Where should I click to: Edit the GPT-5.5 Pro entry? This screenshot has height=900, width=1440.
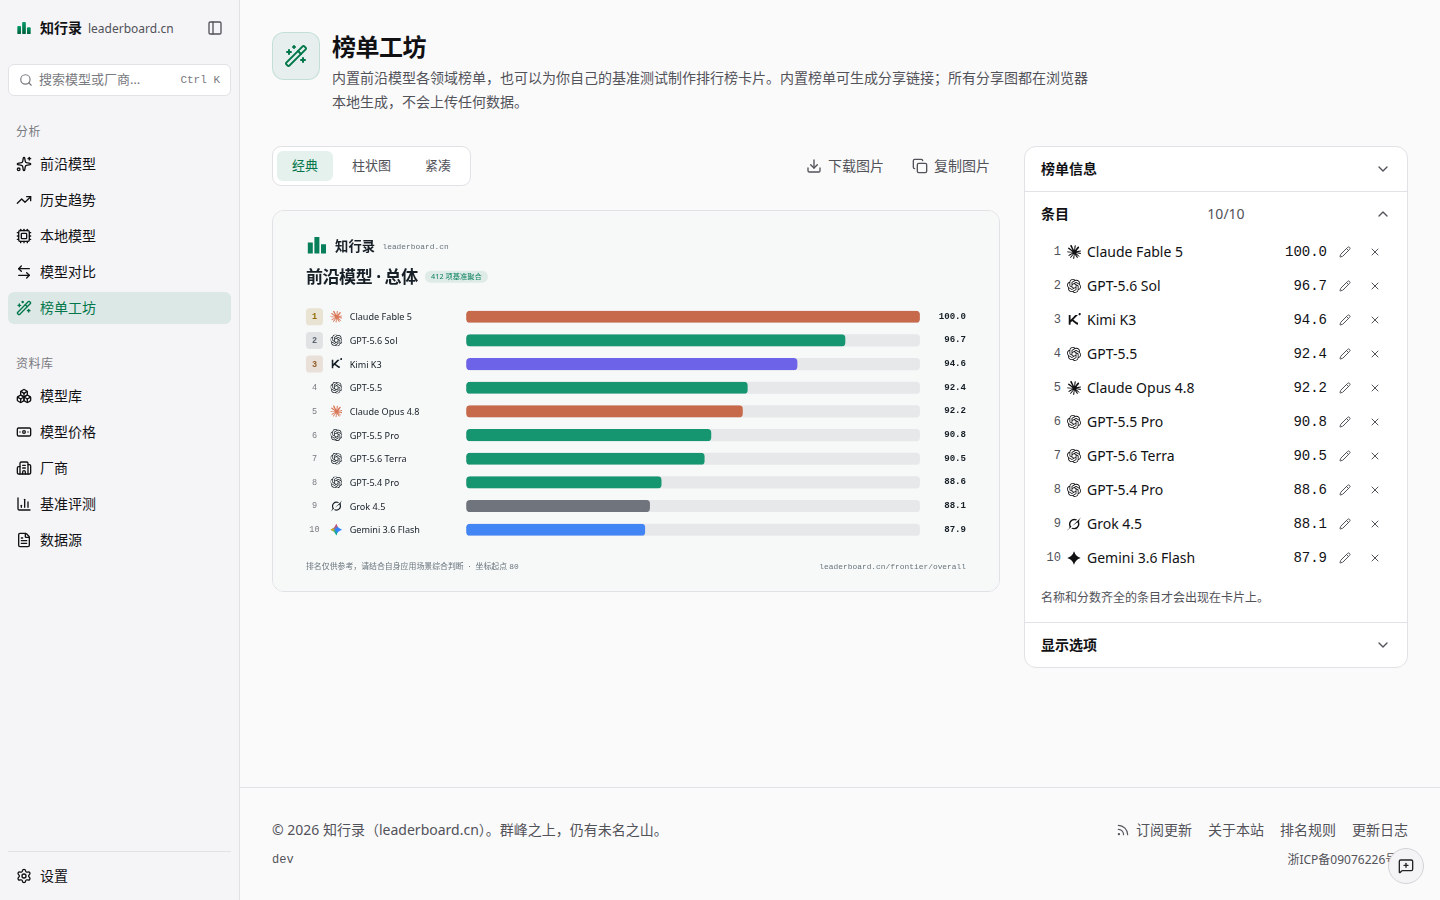(x=1345, y=422)
